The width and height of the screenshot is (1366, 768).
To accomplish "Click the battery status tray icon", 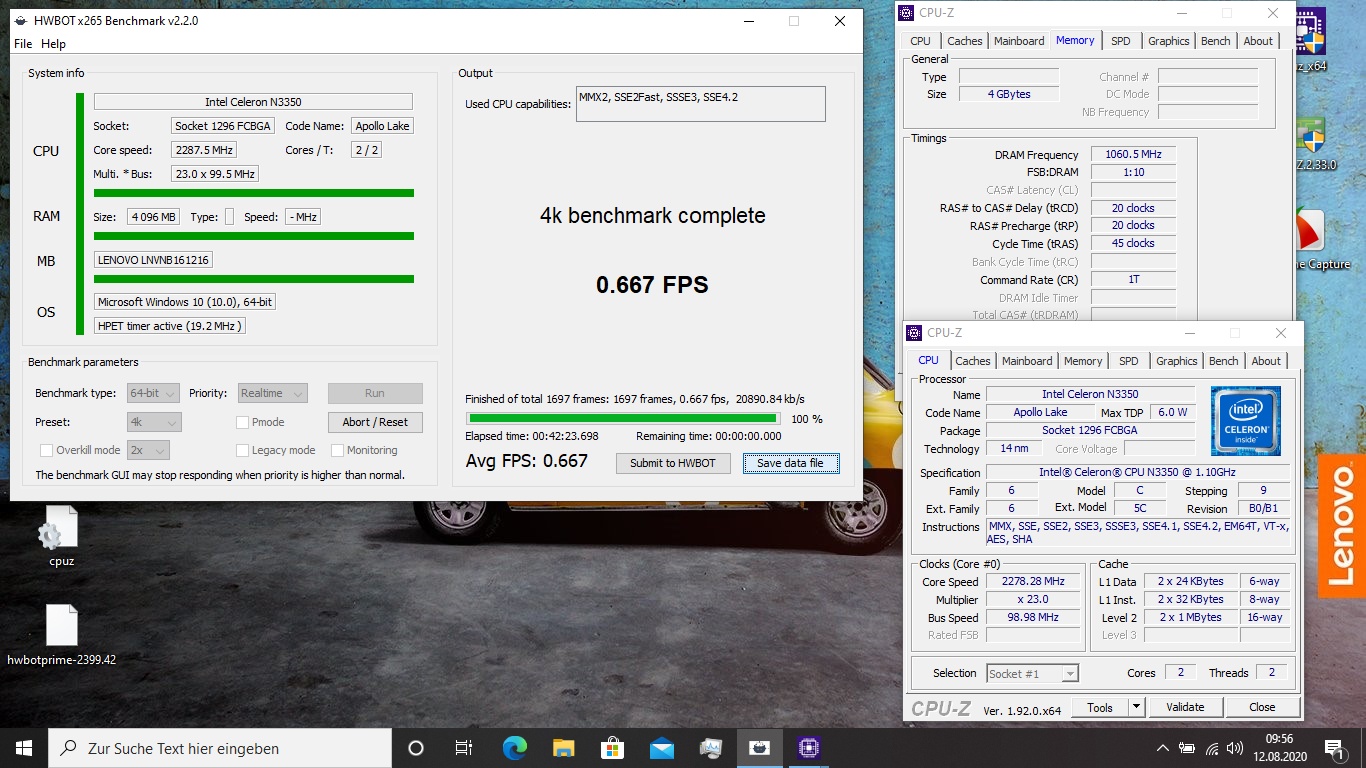I will (x=1187, y=748).
